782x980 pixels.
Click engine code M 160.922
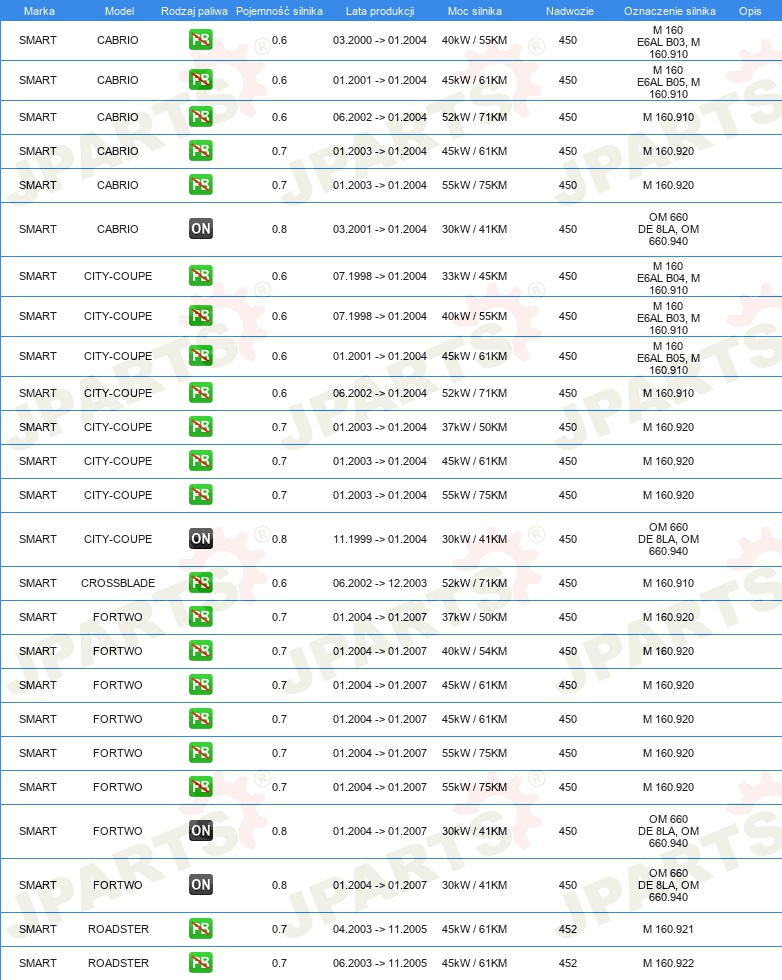668,963
